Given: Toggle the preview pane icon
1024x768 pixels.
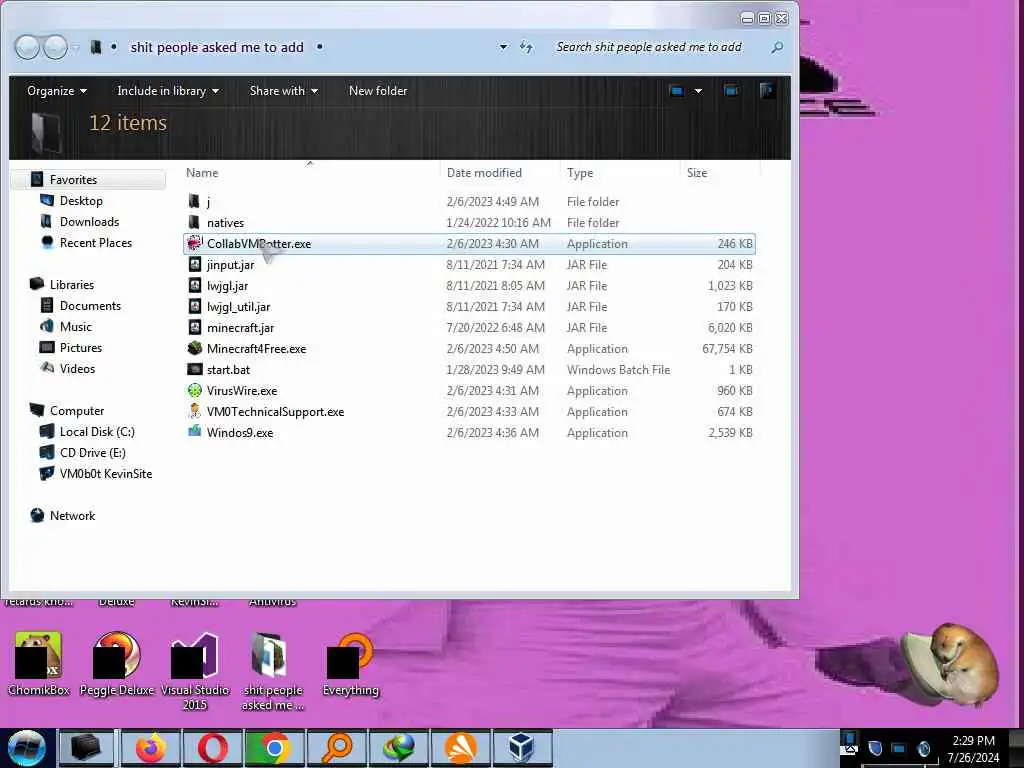Looking at the screenshot, I should click(x=731, y=91).
